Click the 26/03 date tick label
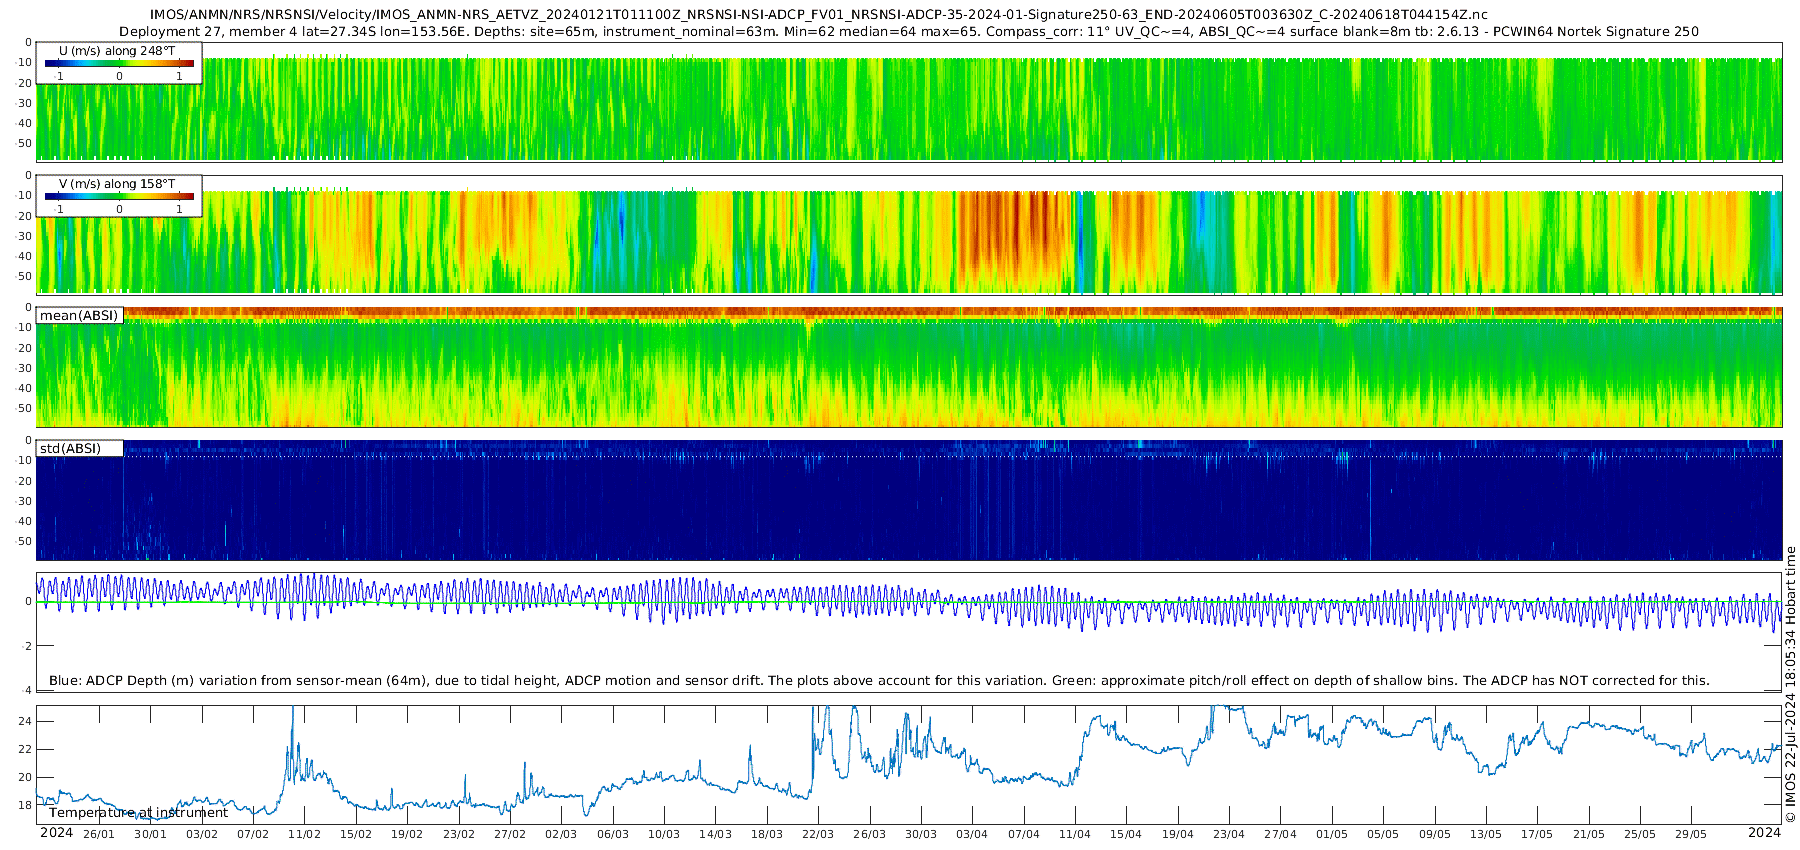 tap(870, 834)
